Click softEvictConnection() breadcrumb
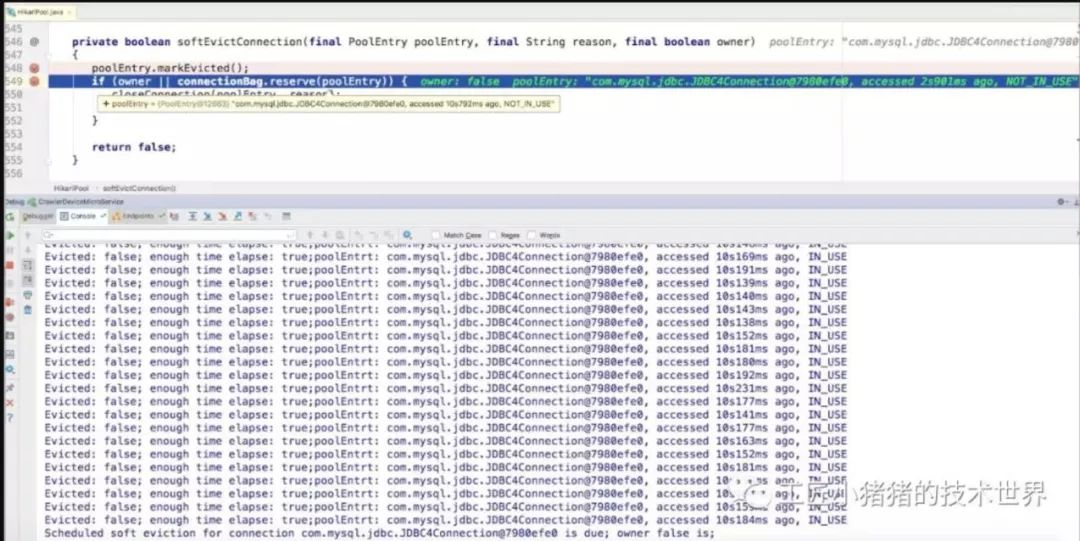Viewport: 1080px width, 541px height. point(140,187)
